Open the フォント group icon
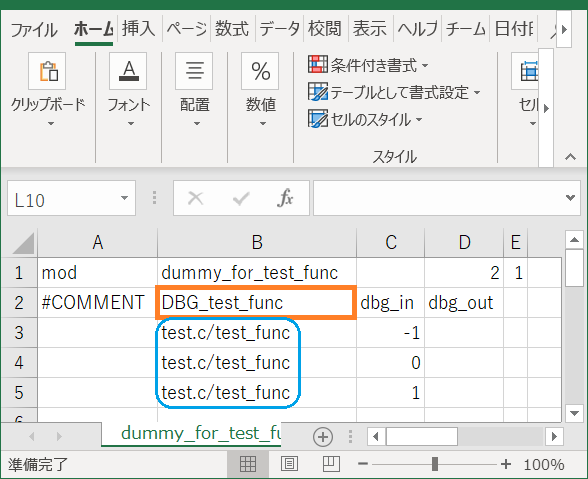The height and width of the screenshot is (479, 588). [128, 71]
